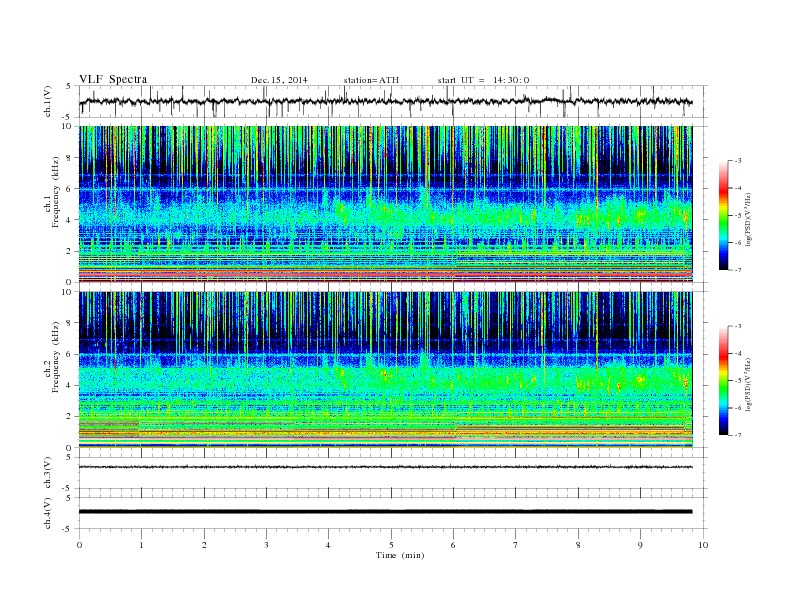Click the color scale bar beside ch.2 spectrogram

pyautogui.click(x=723, y=381)
